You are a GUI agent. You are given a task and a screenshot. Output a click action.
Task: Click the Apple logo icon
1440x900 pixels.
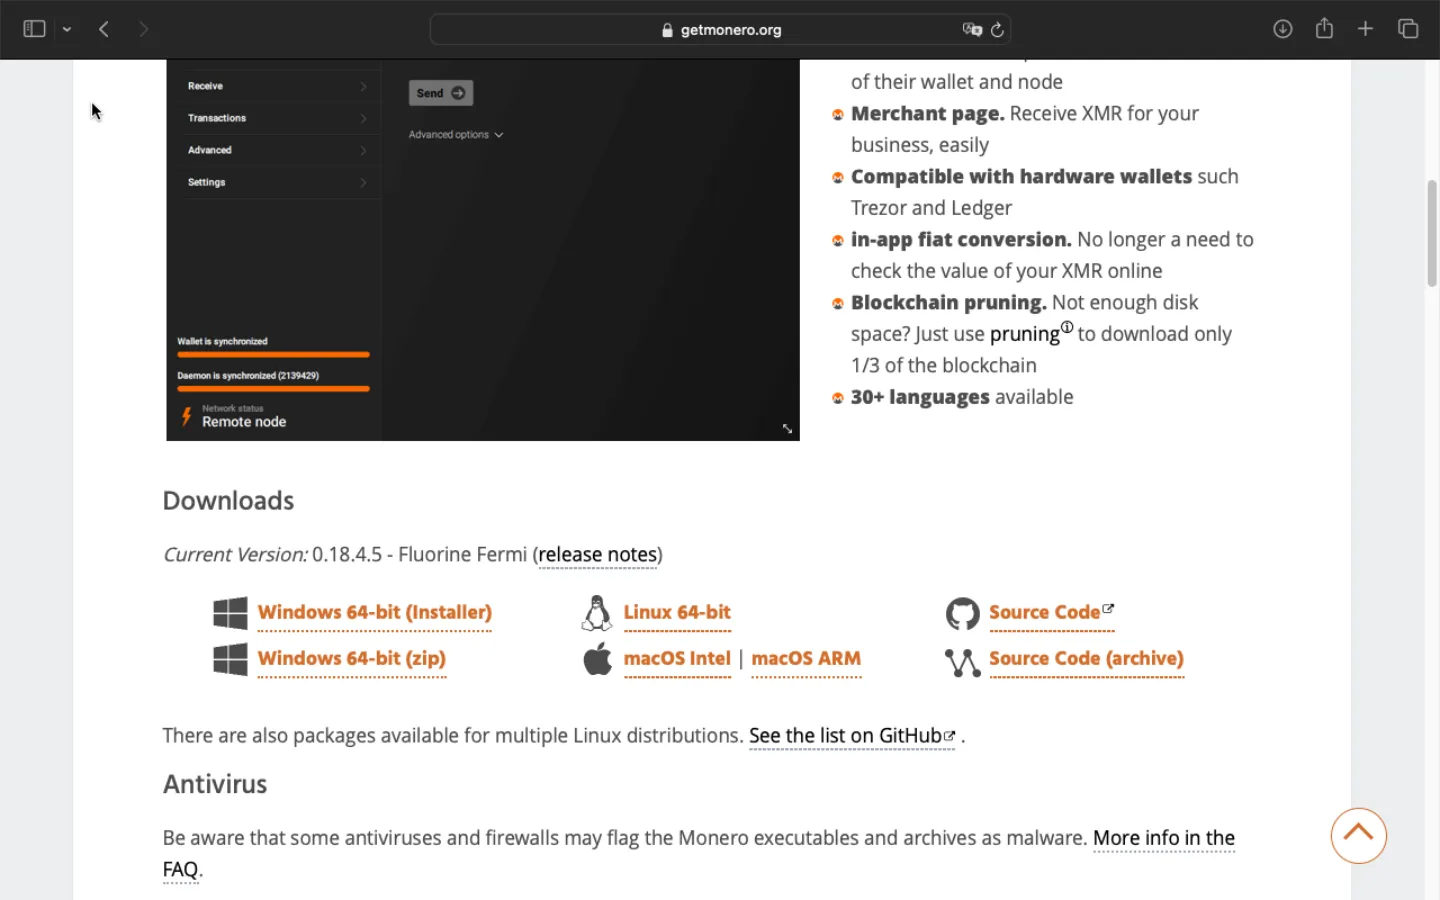[598, 659]
